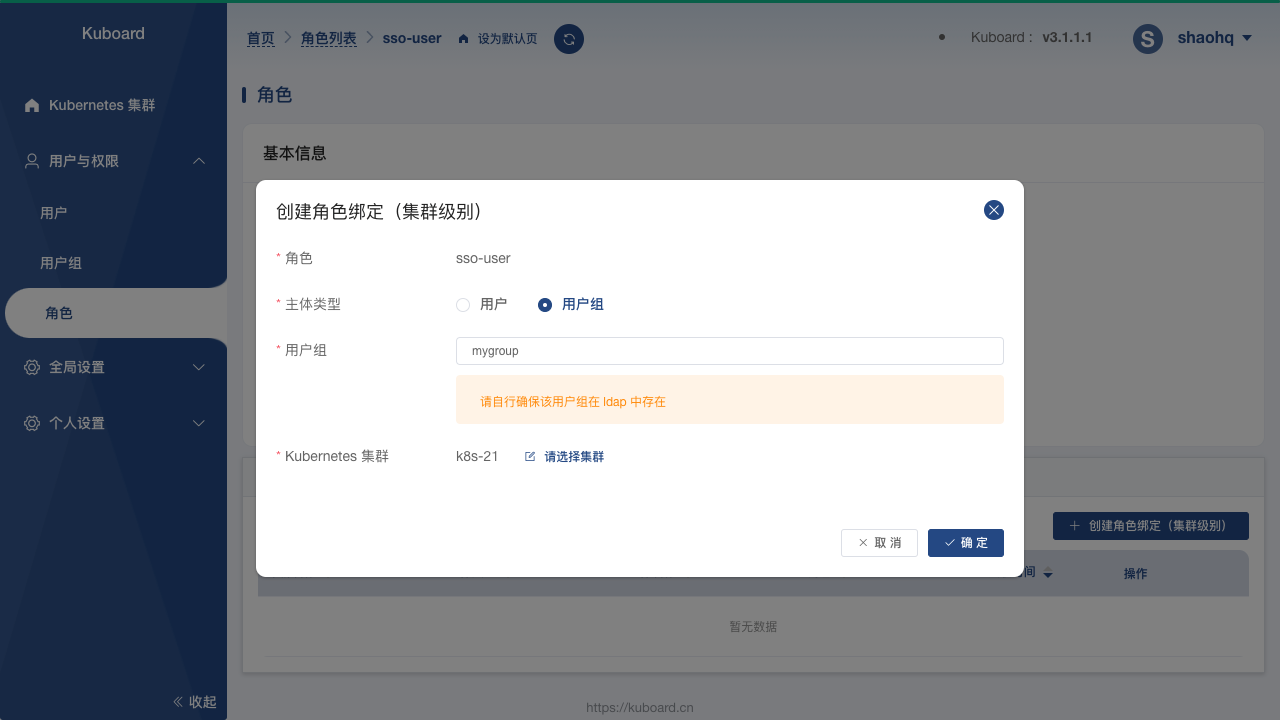This screenshot has width=1280, height=720.
Task: Expand the 全局设置 menu section
Action: [199, 367]
